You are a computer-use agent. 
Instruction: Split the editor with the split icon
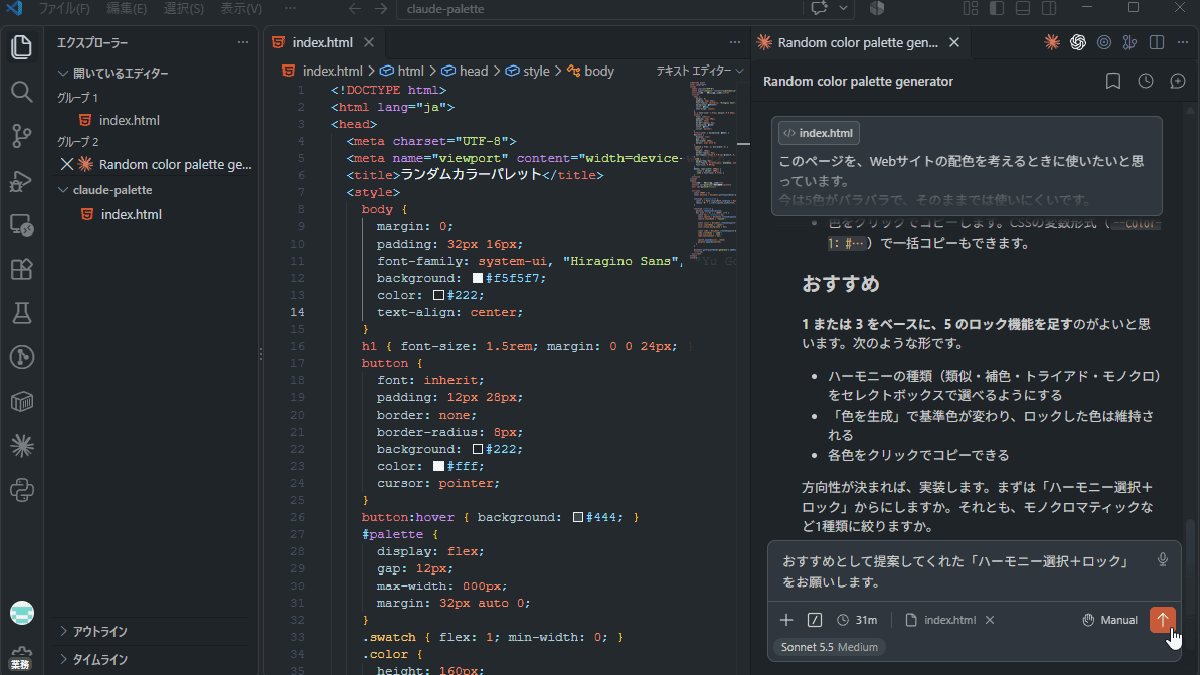(x=1157, y=42)
